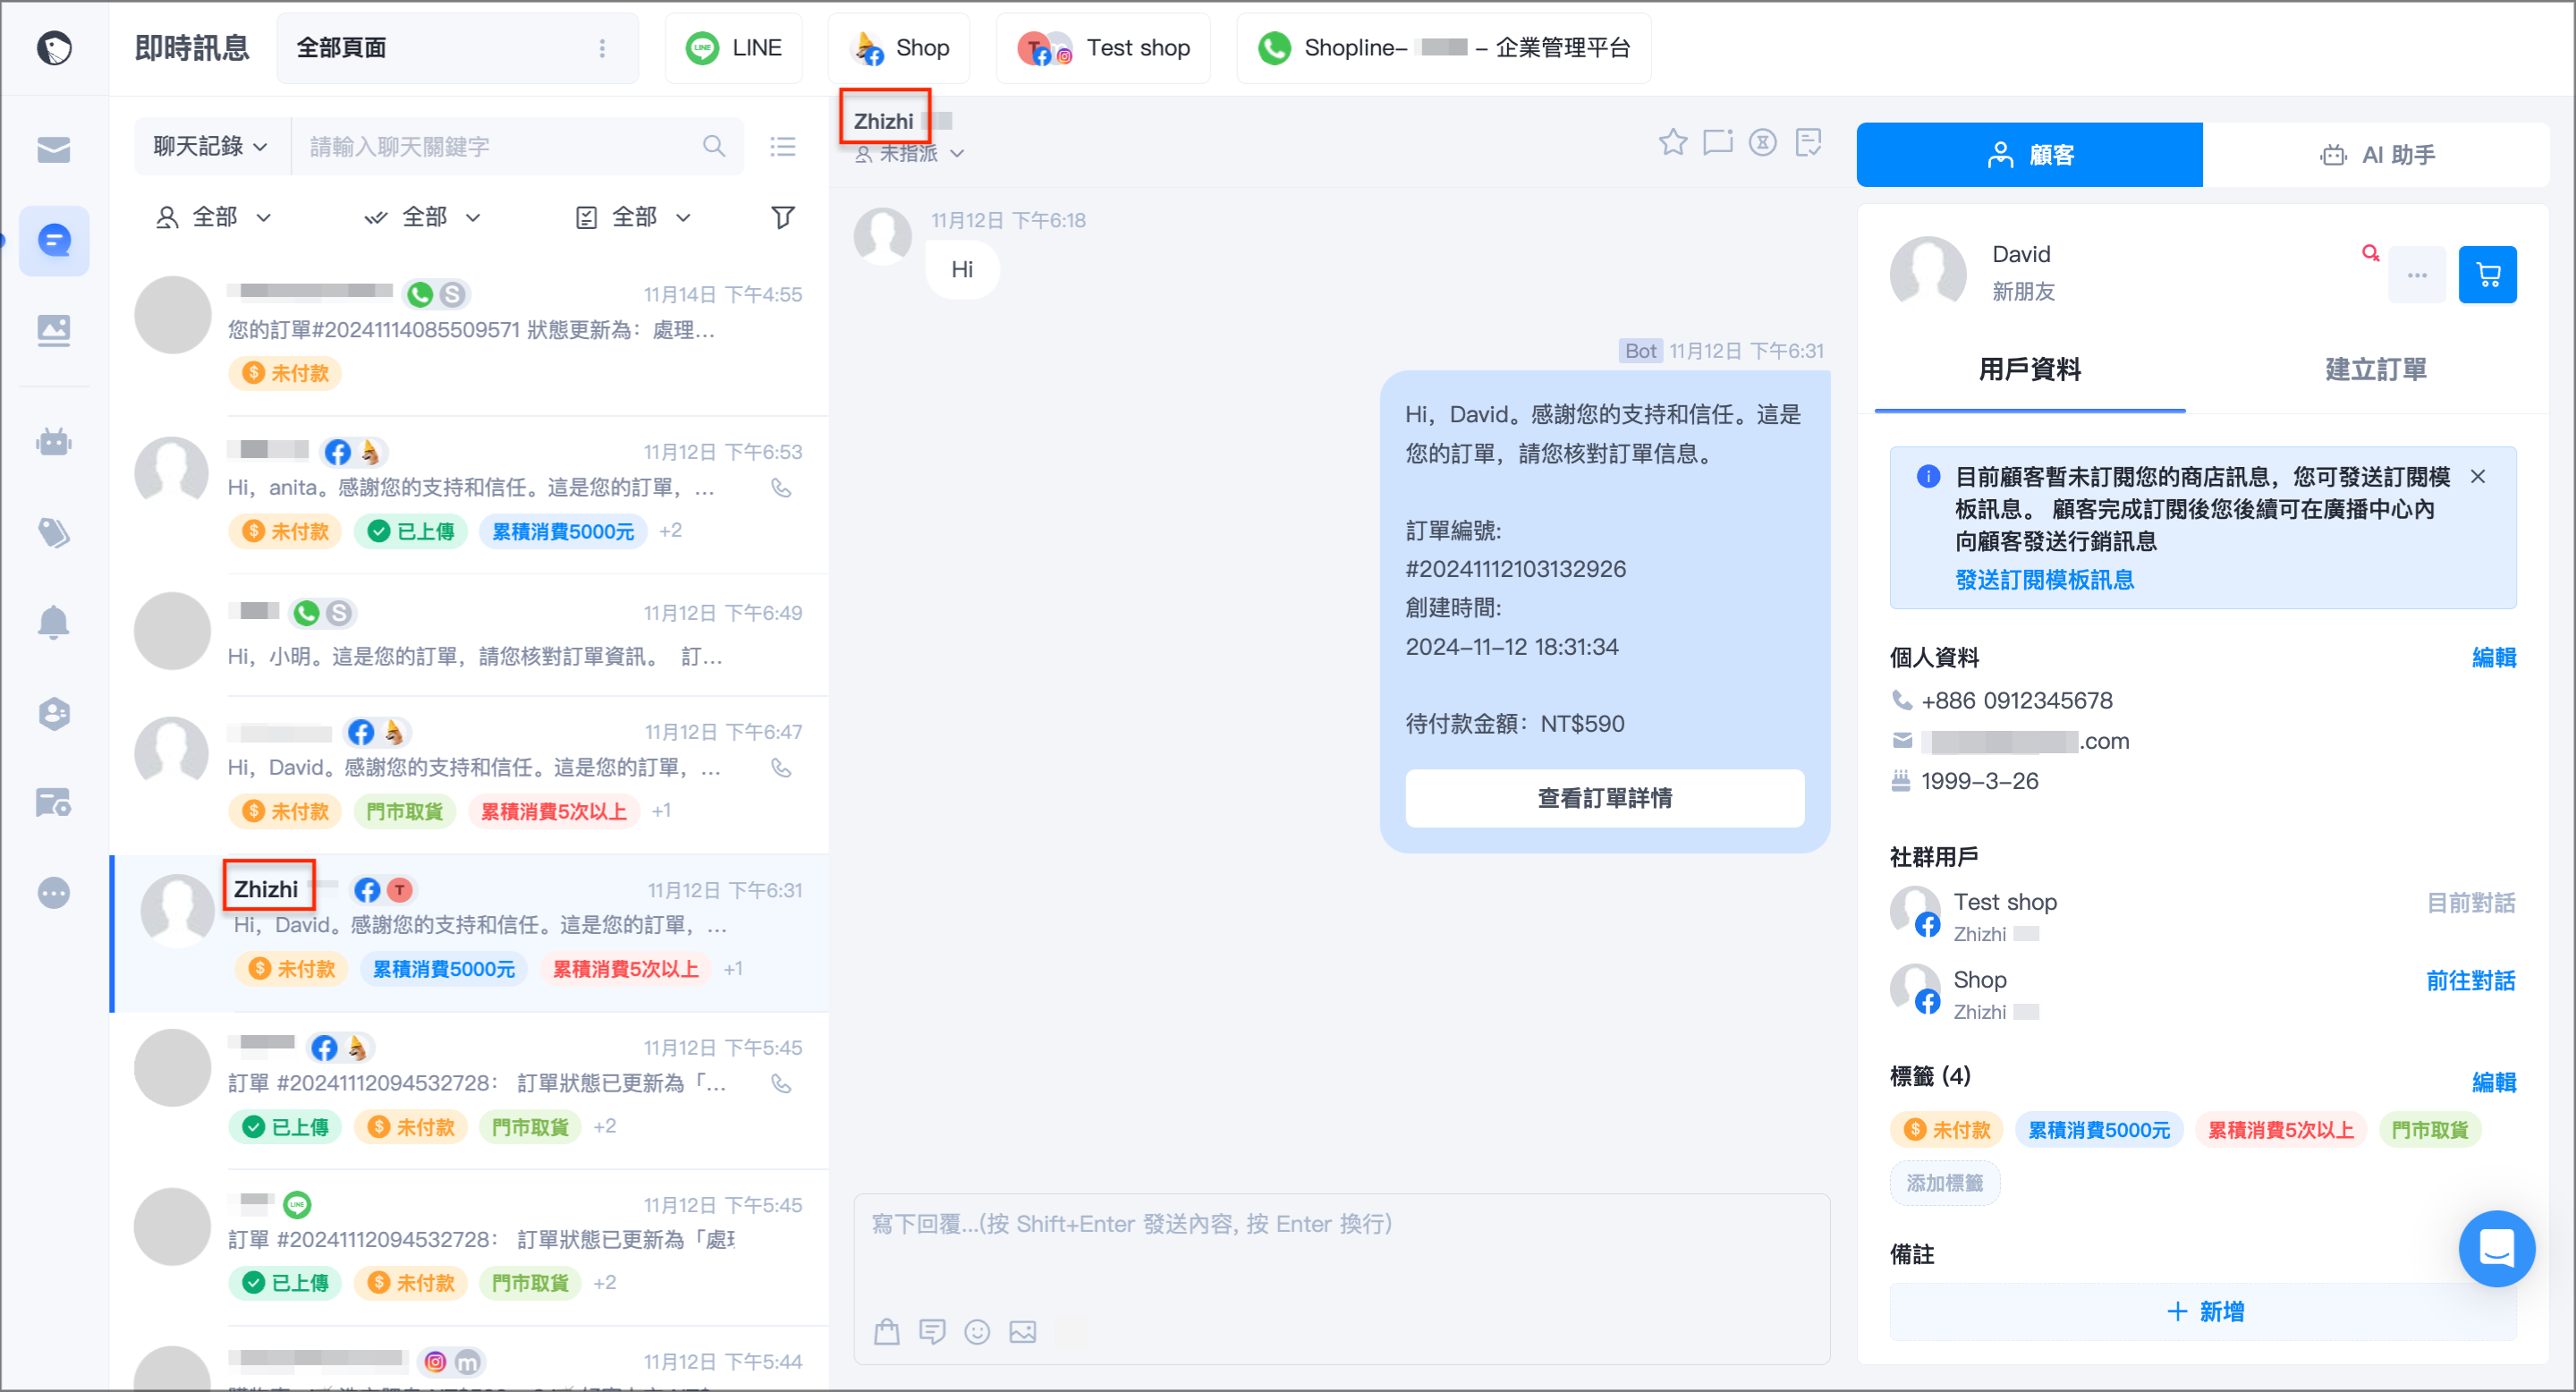Image resolution: width=2576 pixels, height=1392 pixels.
Task: Click the search magnifier icon in chat search
Action: (x=713, y=147)
